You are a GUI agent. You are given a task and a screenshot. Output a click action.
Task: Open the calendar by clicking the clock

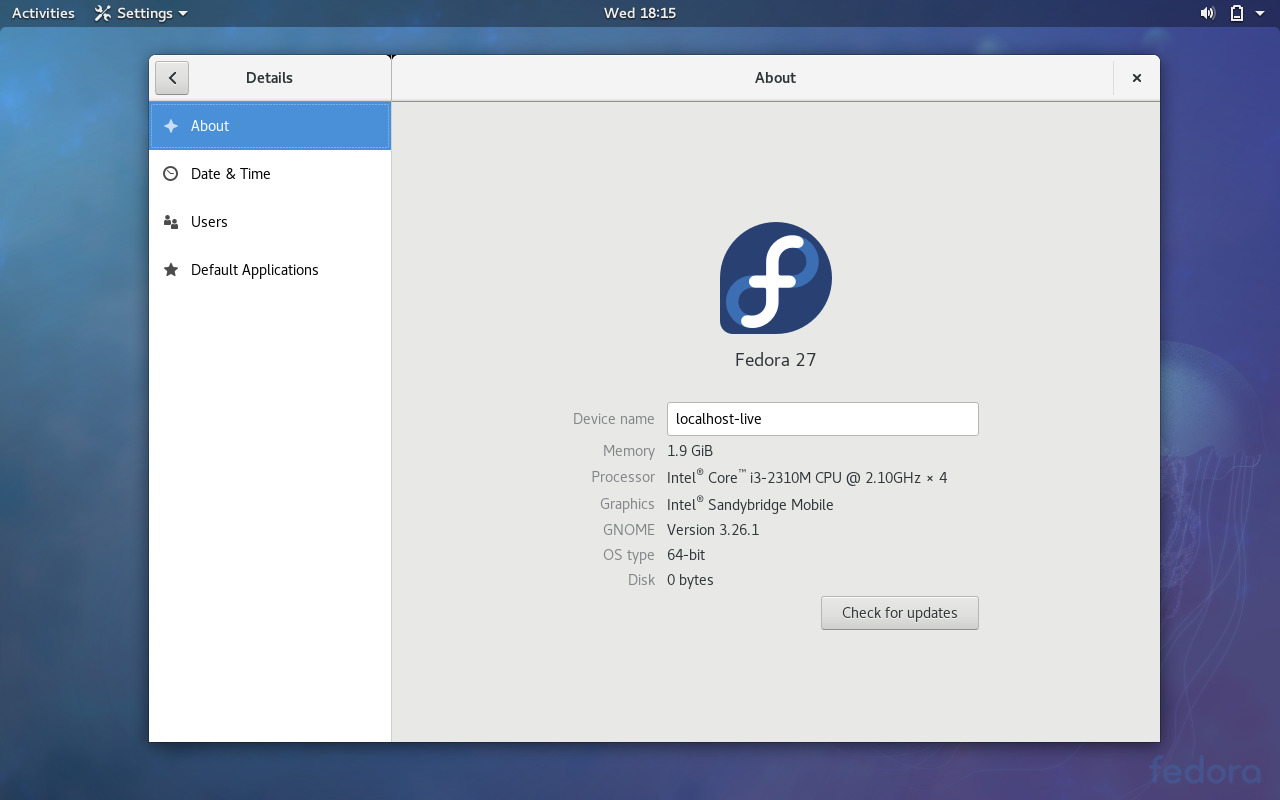(639, 13)
